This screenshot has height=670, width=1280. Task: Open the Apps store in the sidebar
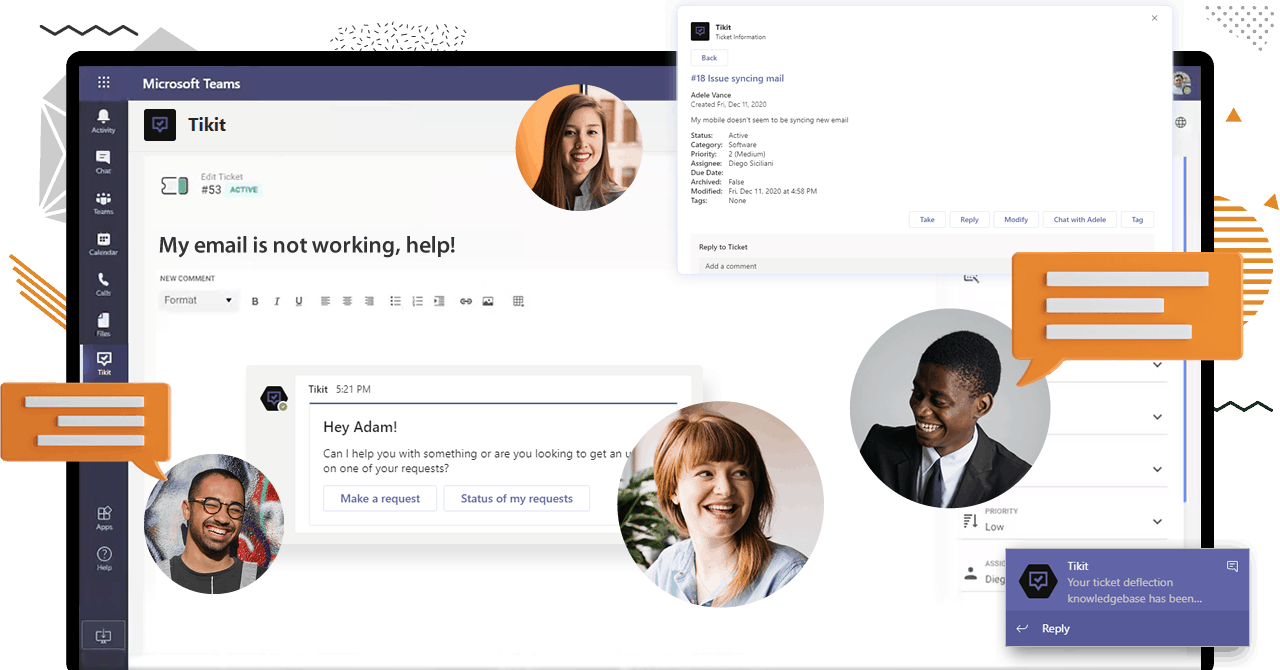104,518
